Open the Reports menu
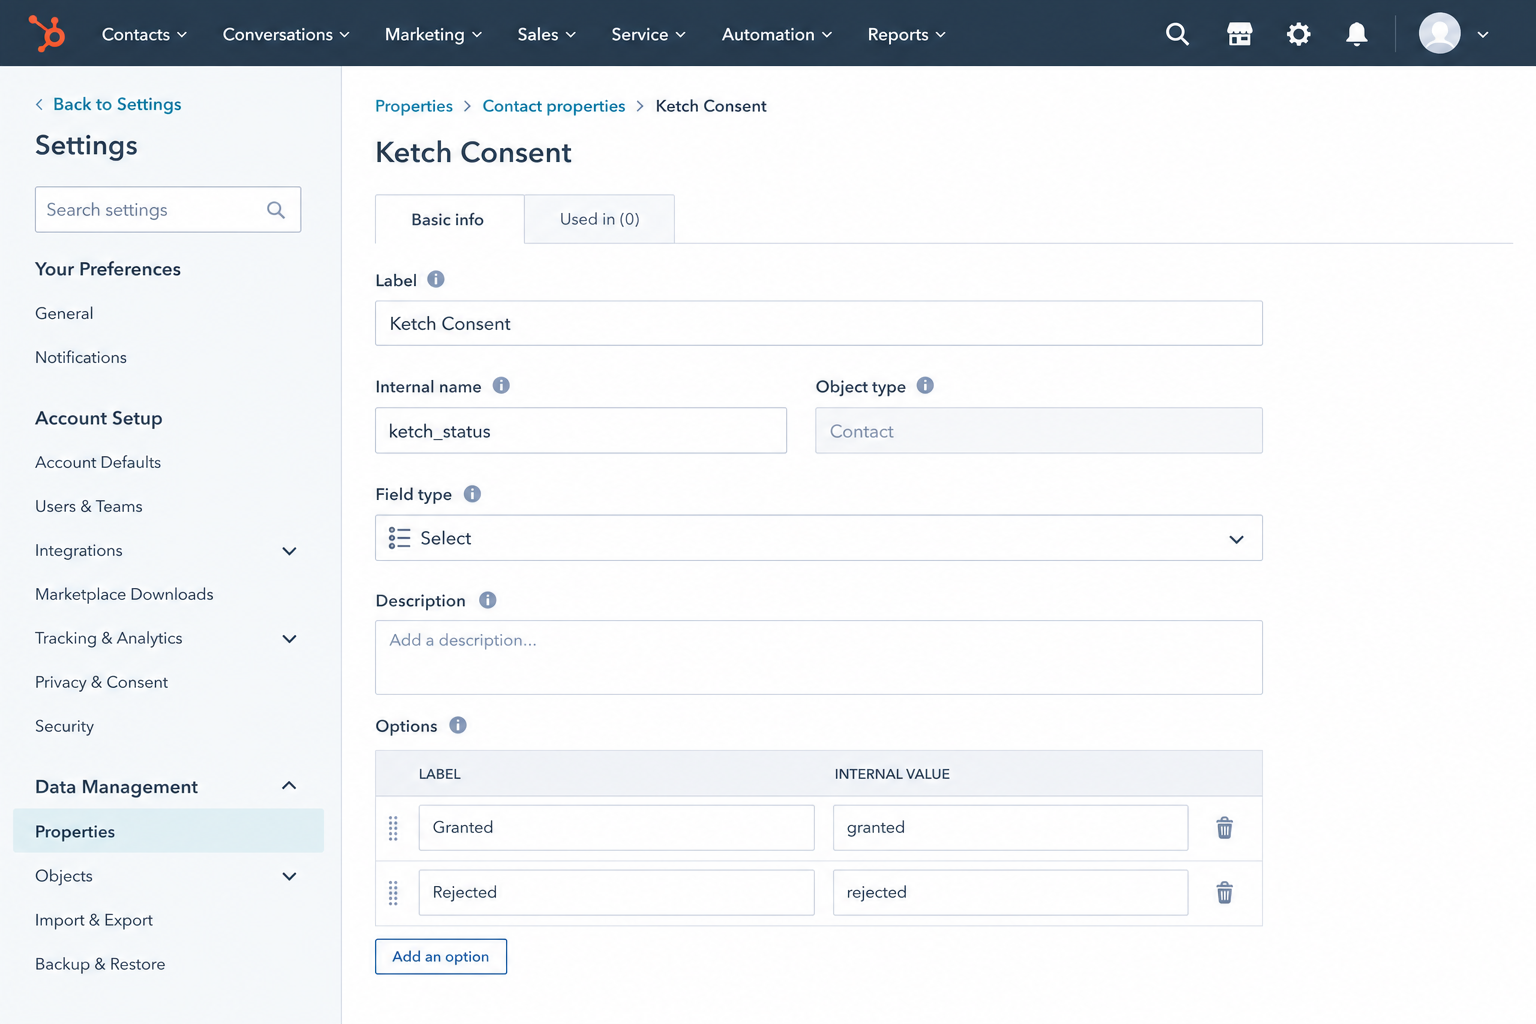The width and height of the screenshot is (1536, 1024). click(x=906, y=34)
